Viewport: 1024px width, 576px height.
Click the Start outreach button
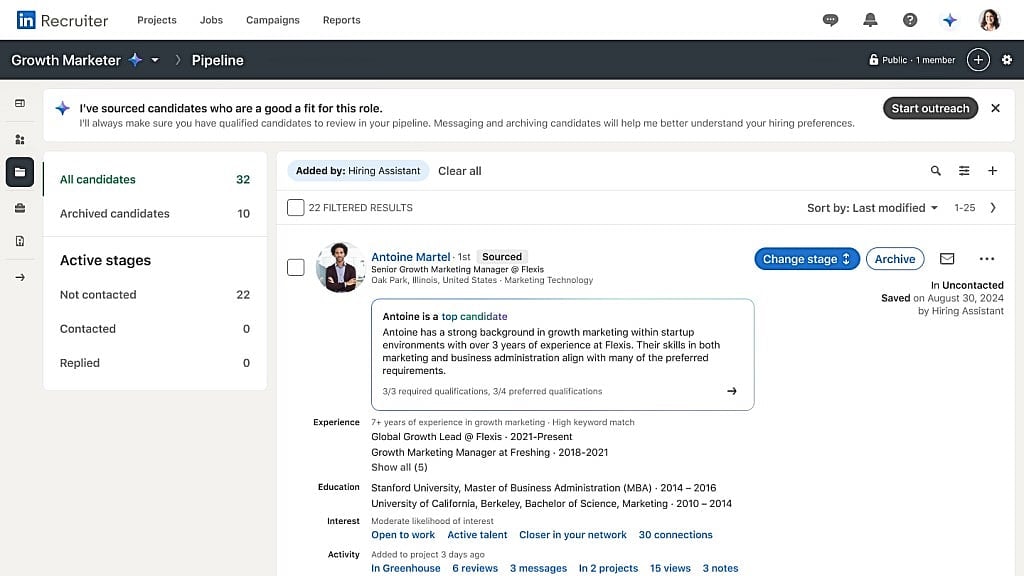(x=930, y=108)
